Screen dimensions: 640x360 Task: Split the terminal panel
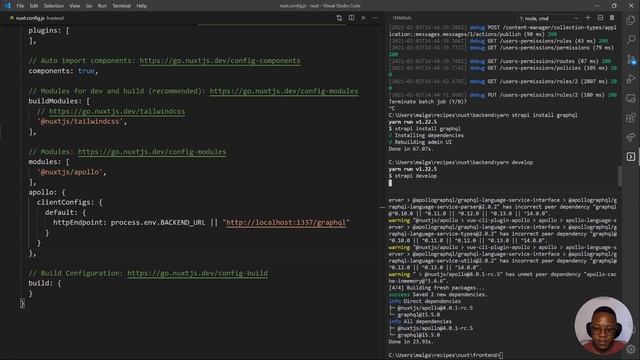(600, 18)
